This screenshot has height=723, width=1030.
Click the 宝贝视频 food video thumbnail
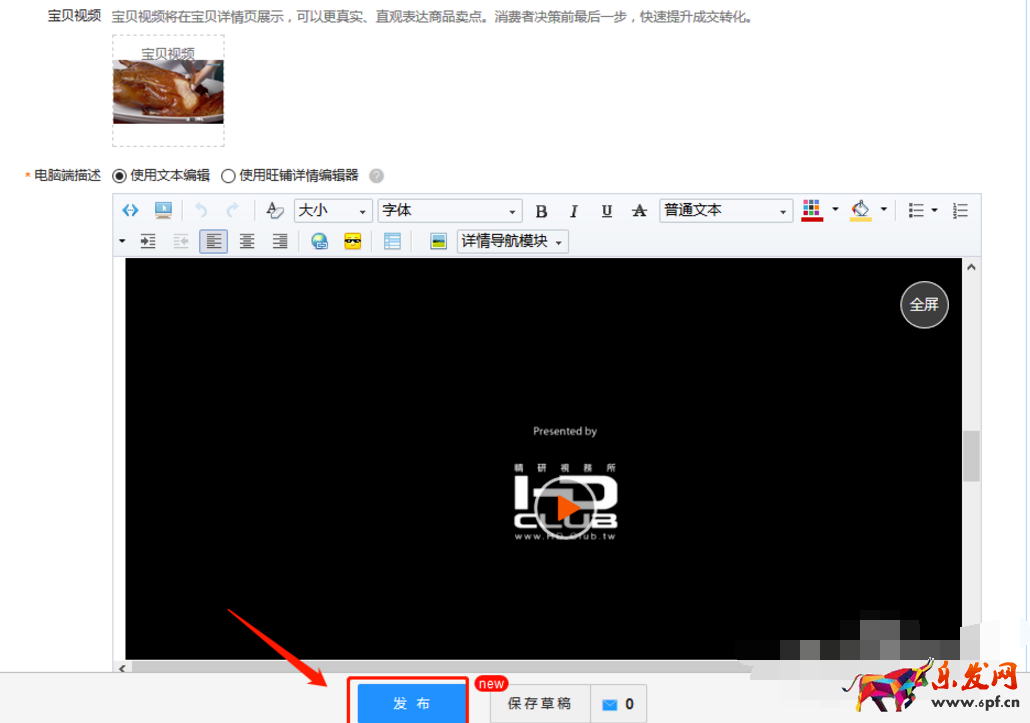[x=168, y=91]
